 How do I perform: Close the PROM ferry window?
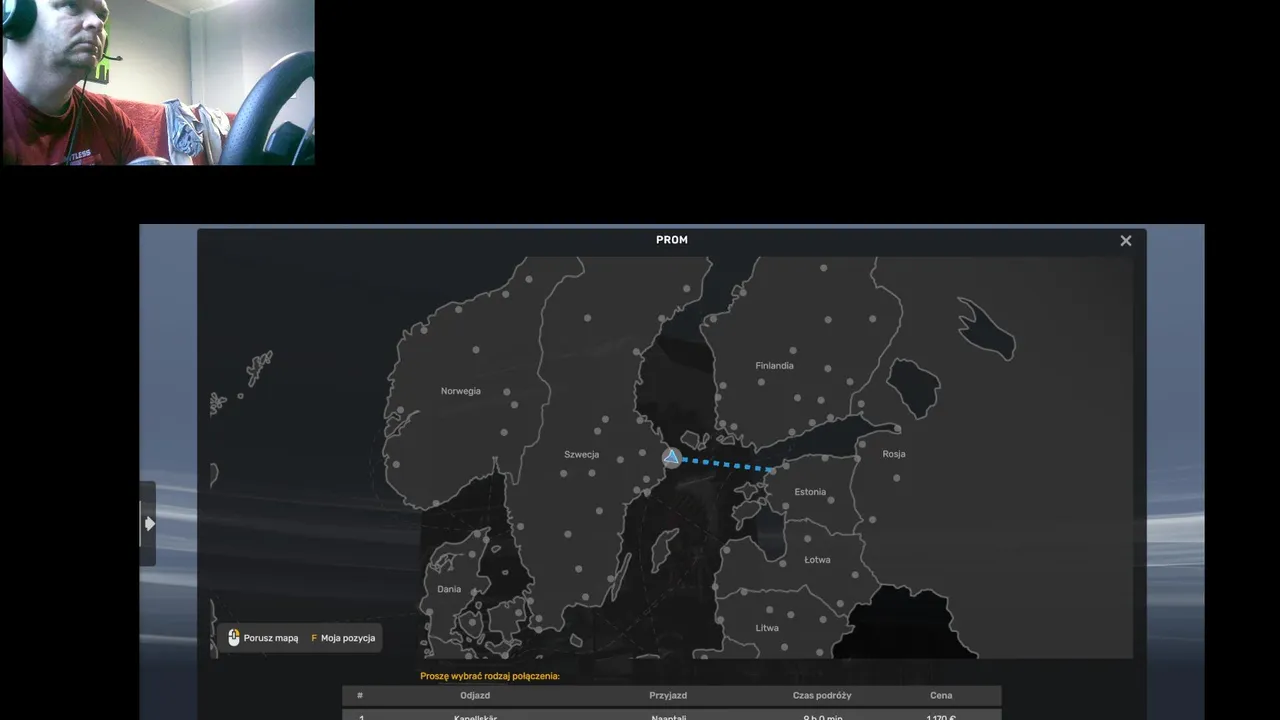[1126, 241]
